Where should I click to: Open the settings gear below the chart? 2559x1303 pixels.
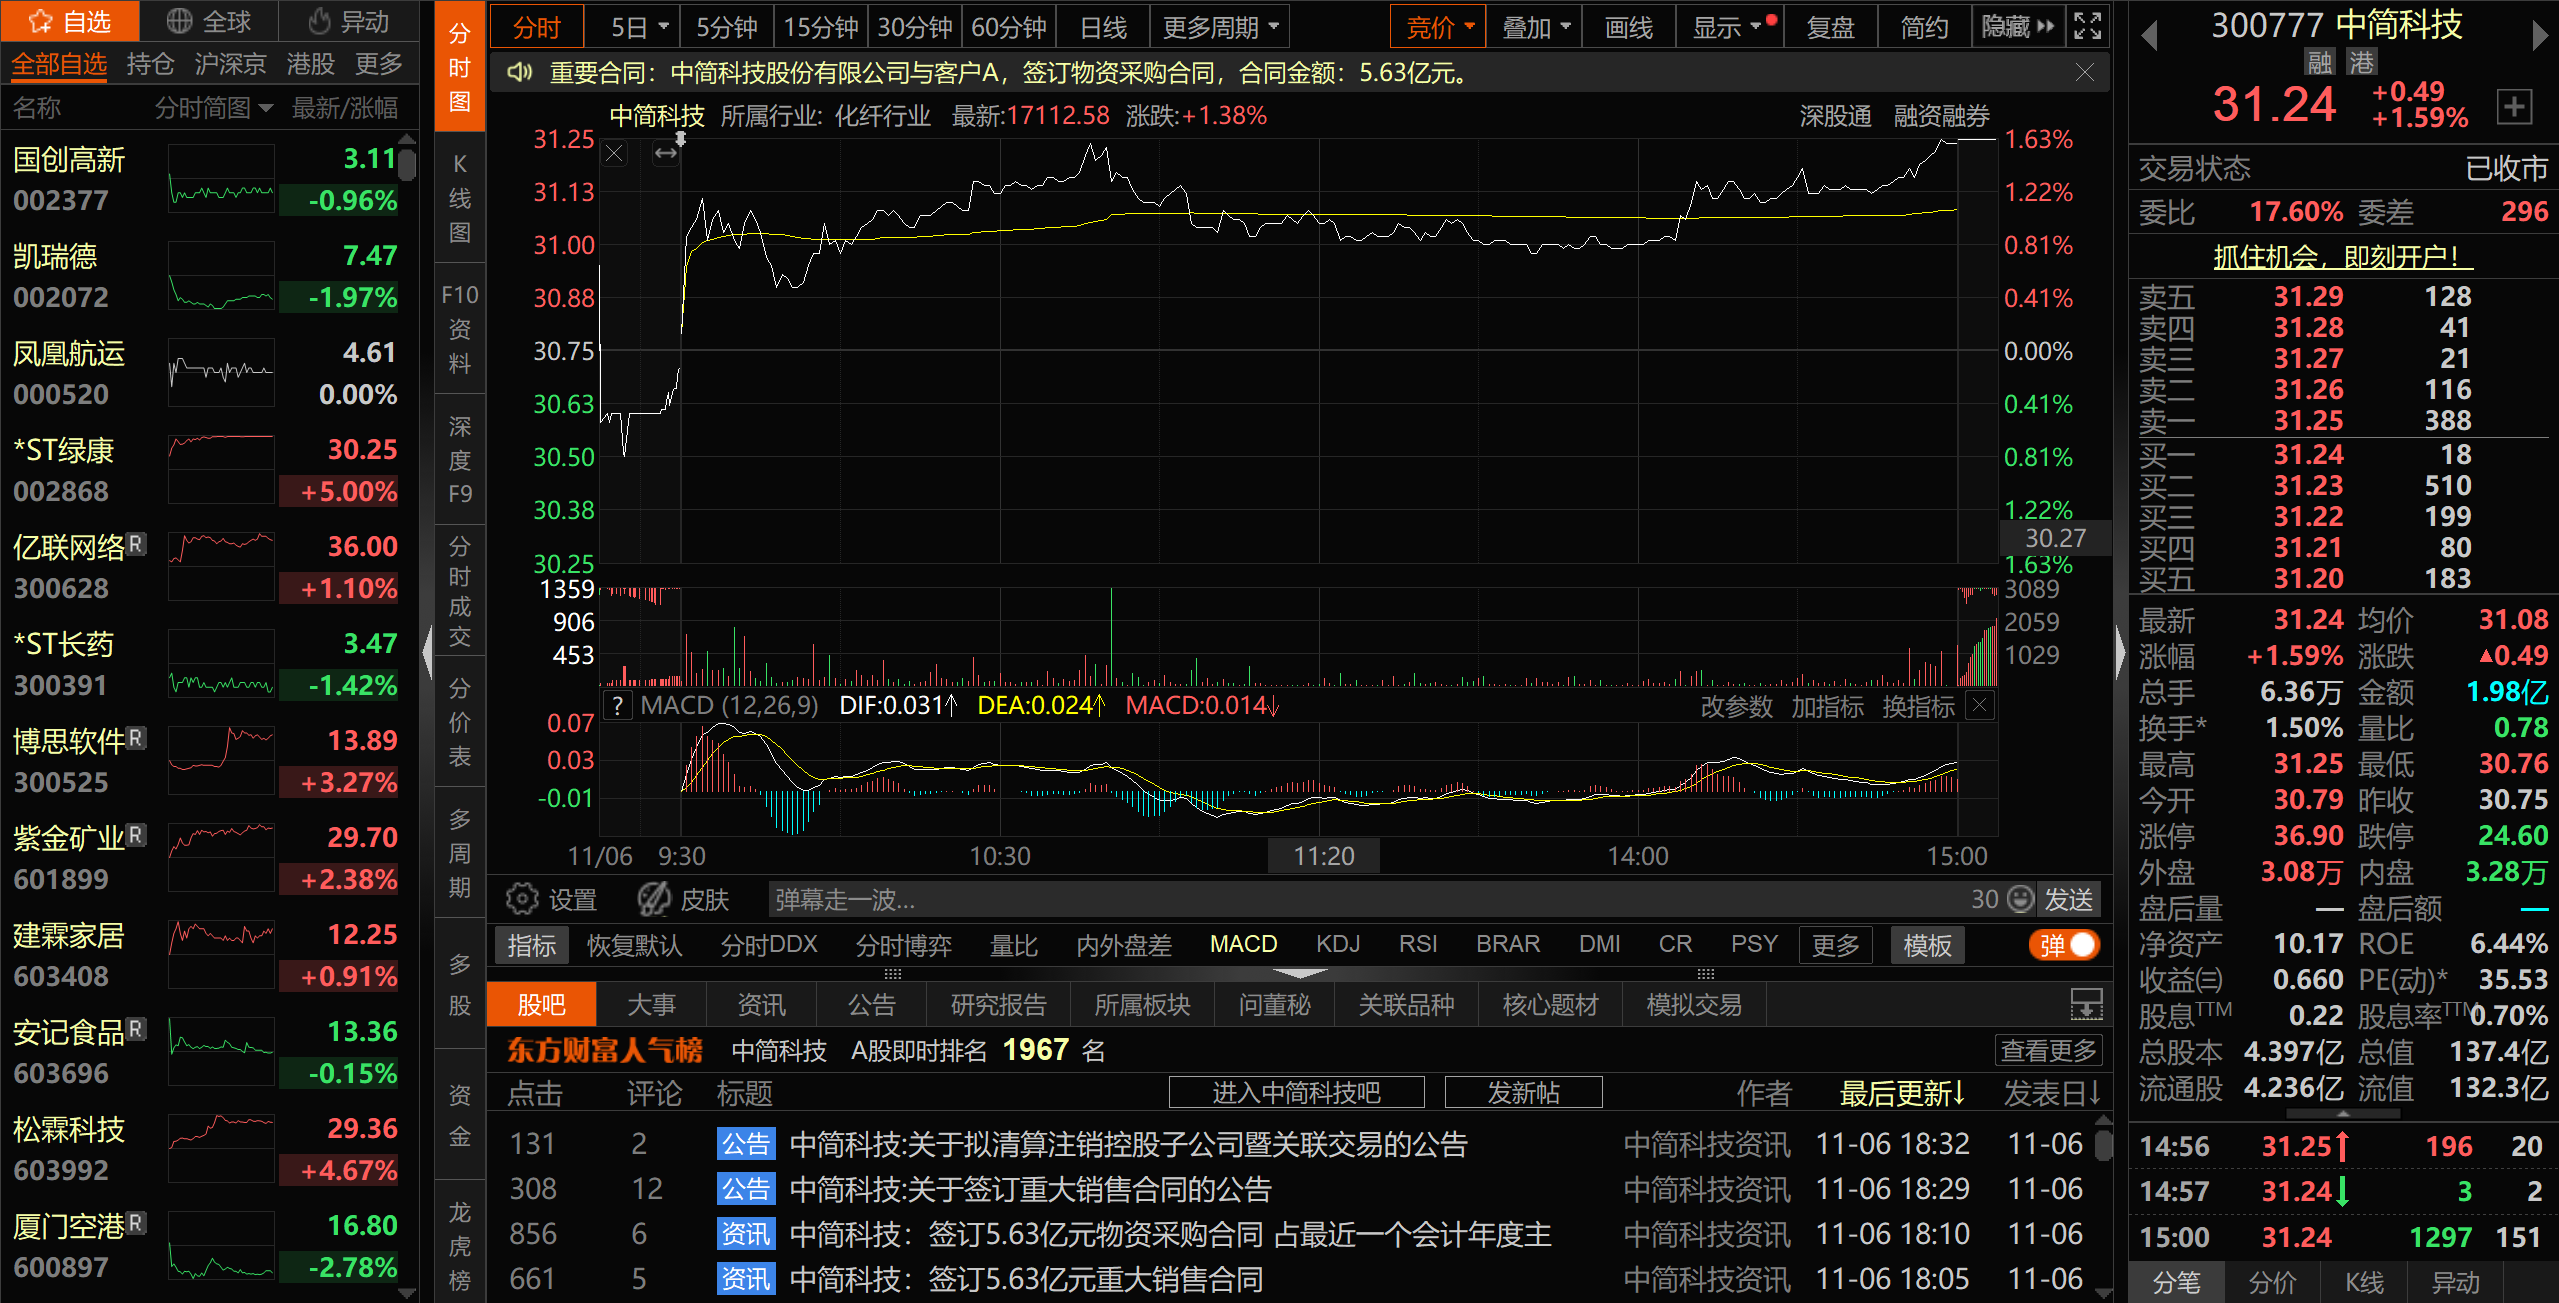(522, 899)
